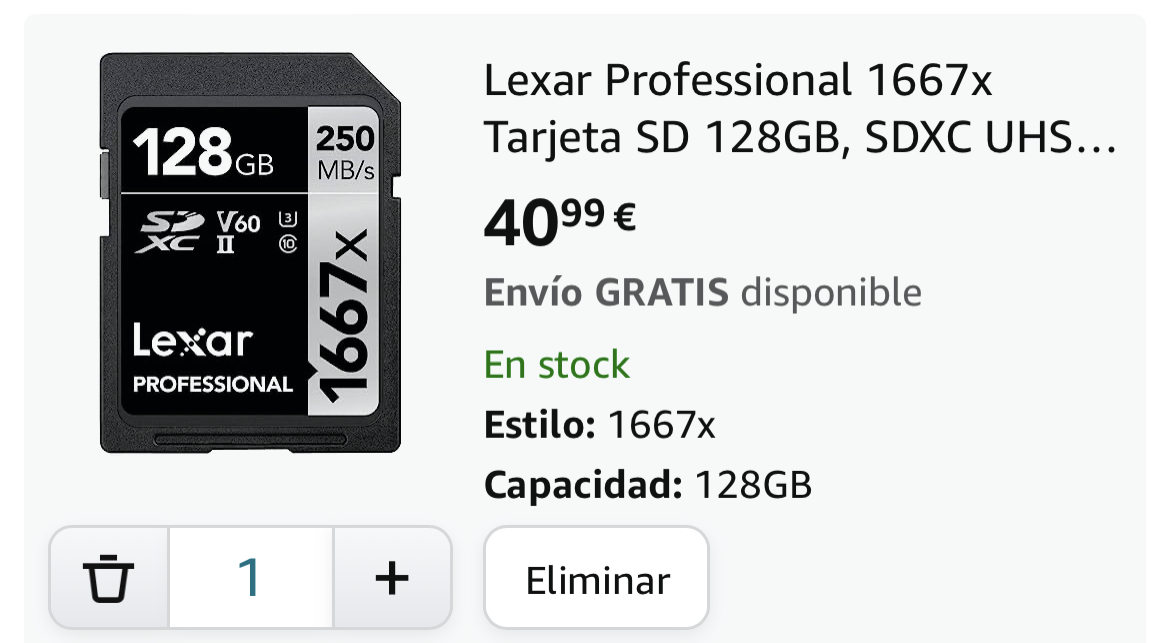This screenshot has height=643, width=1170.
Task: Click the Class 10 circle icon
Action: point(288,243)
